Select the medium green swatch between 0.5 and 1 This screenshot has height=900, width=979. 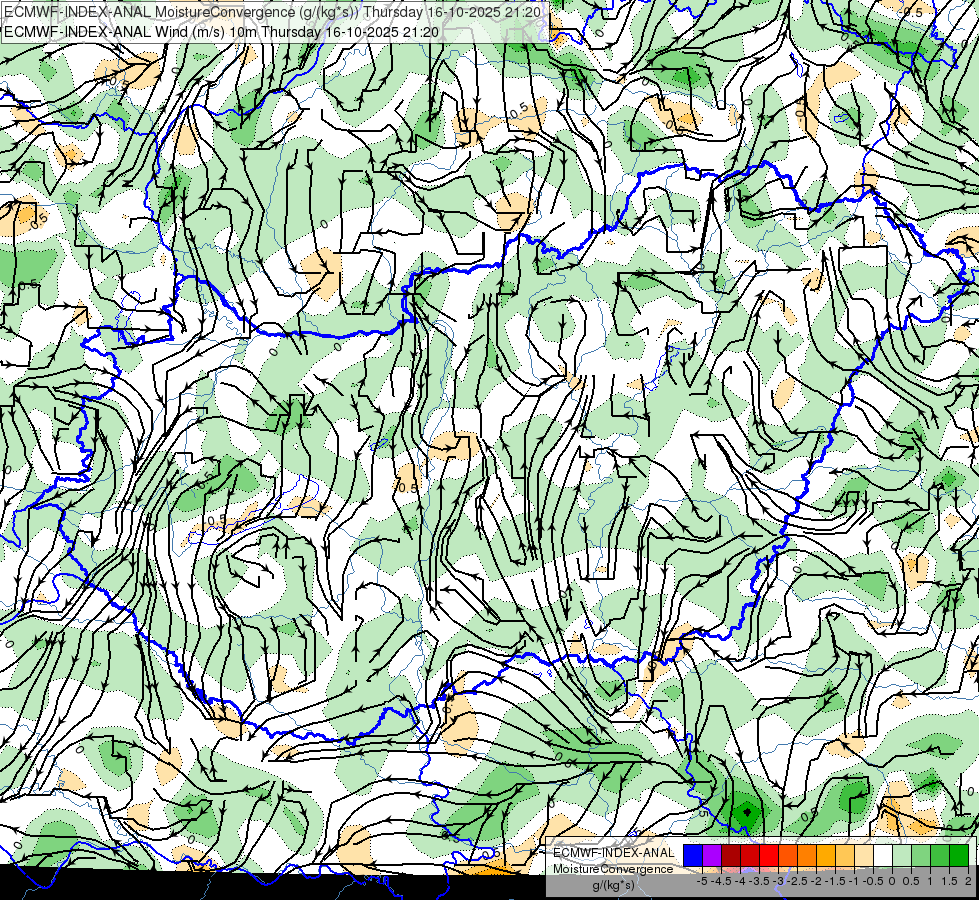(921, 855)
